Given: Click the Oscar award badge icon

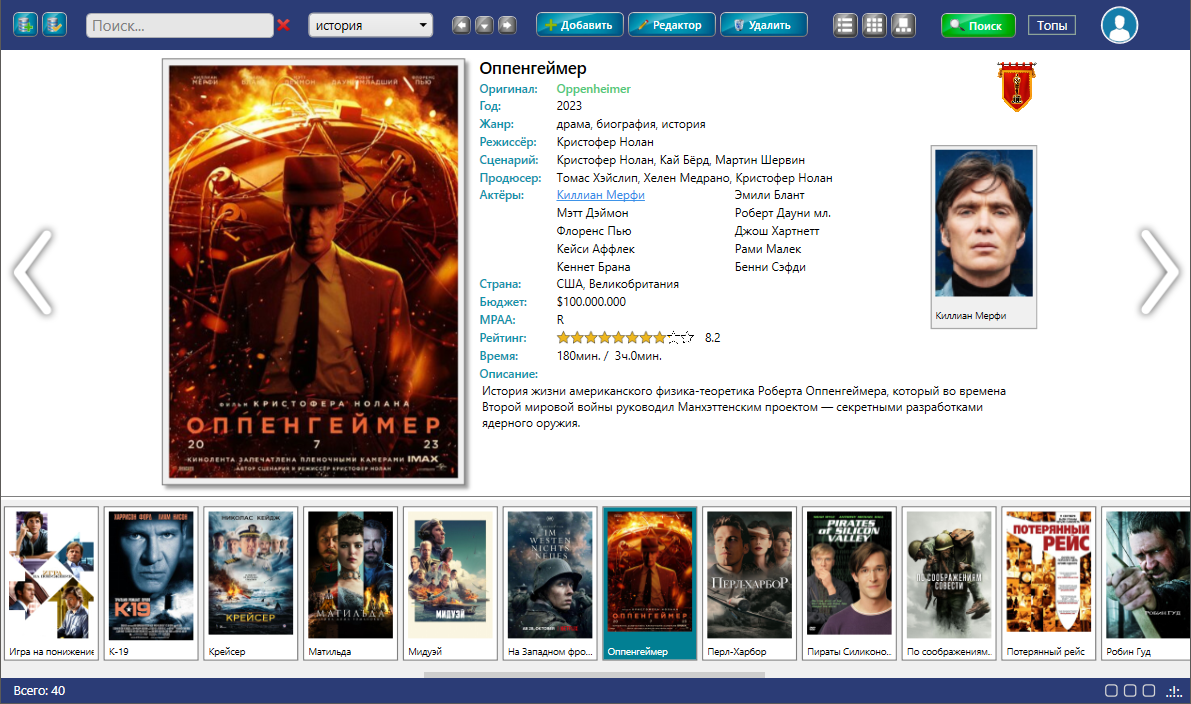Looking at the screenshot, I should [1016, 87].
